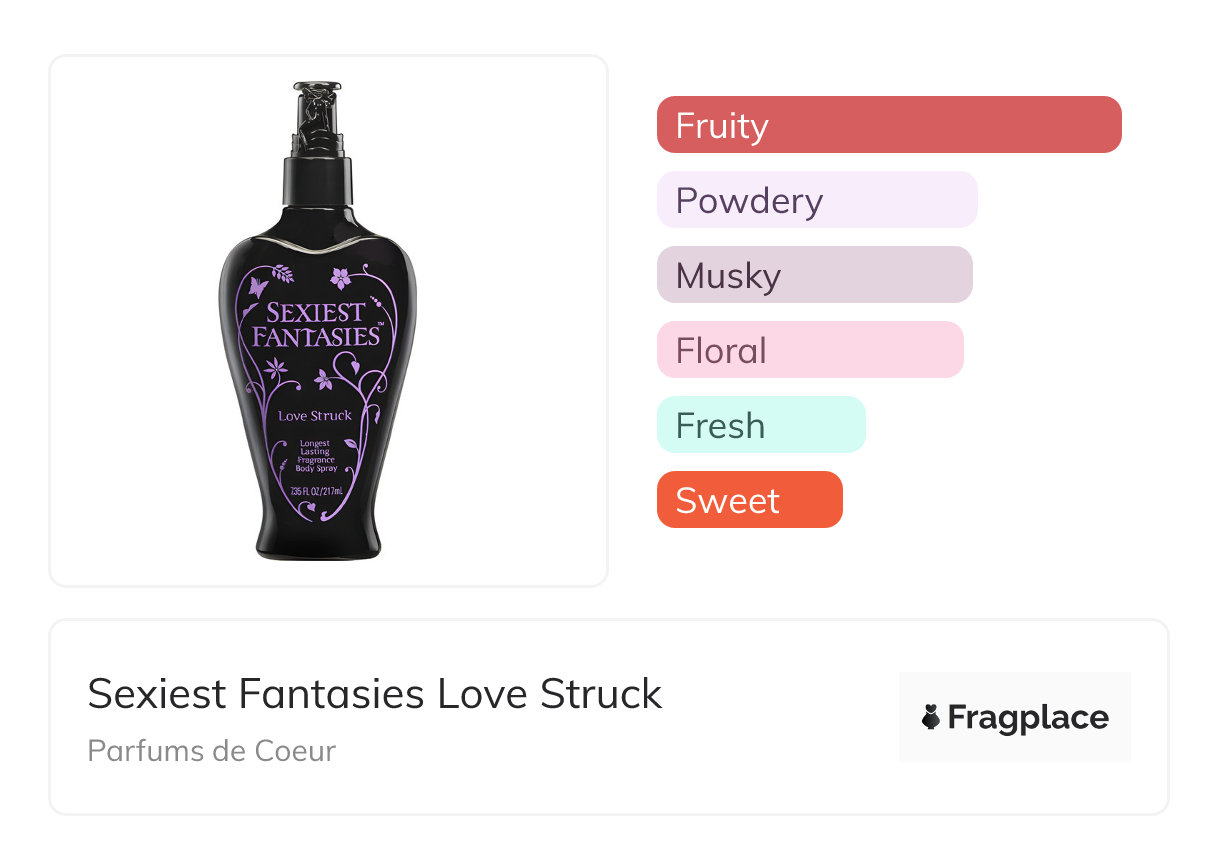This screenshot has height=864, width=1218.
Task: Choose the Musky accord bar
Action: 814,275
